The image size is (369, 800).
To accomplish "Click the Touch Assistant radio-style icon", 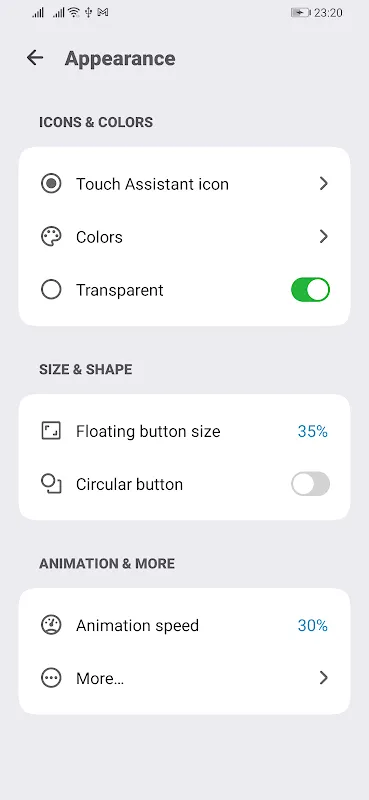I will (51, 184).
